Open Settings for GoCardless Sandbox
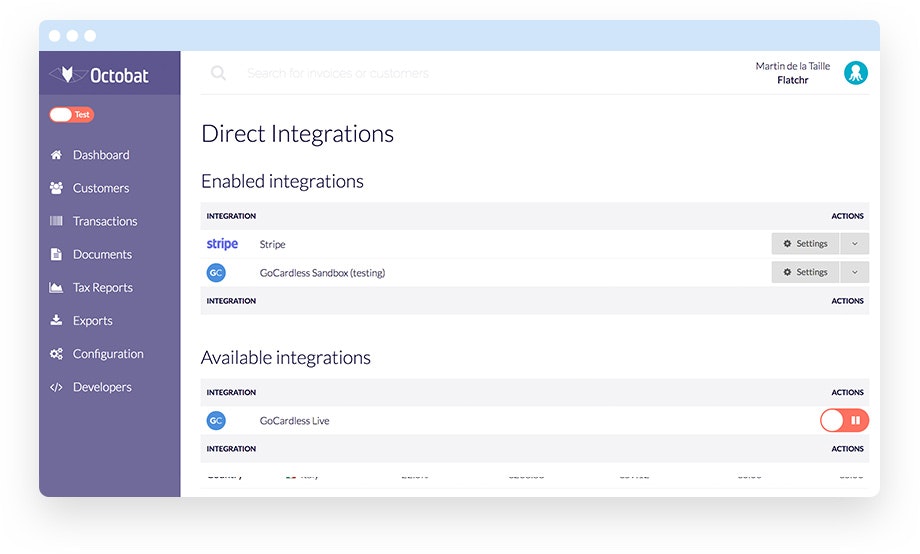 [805, 272]
